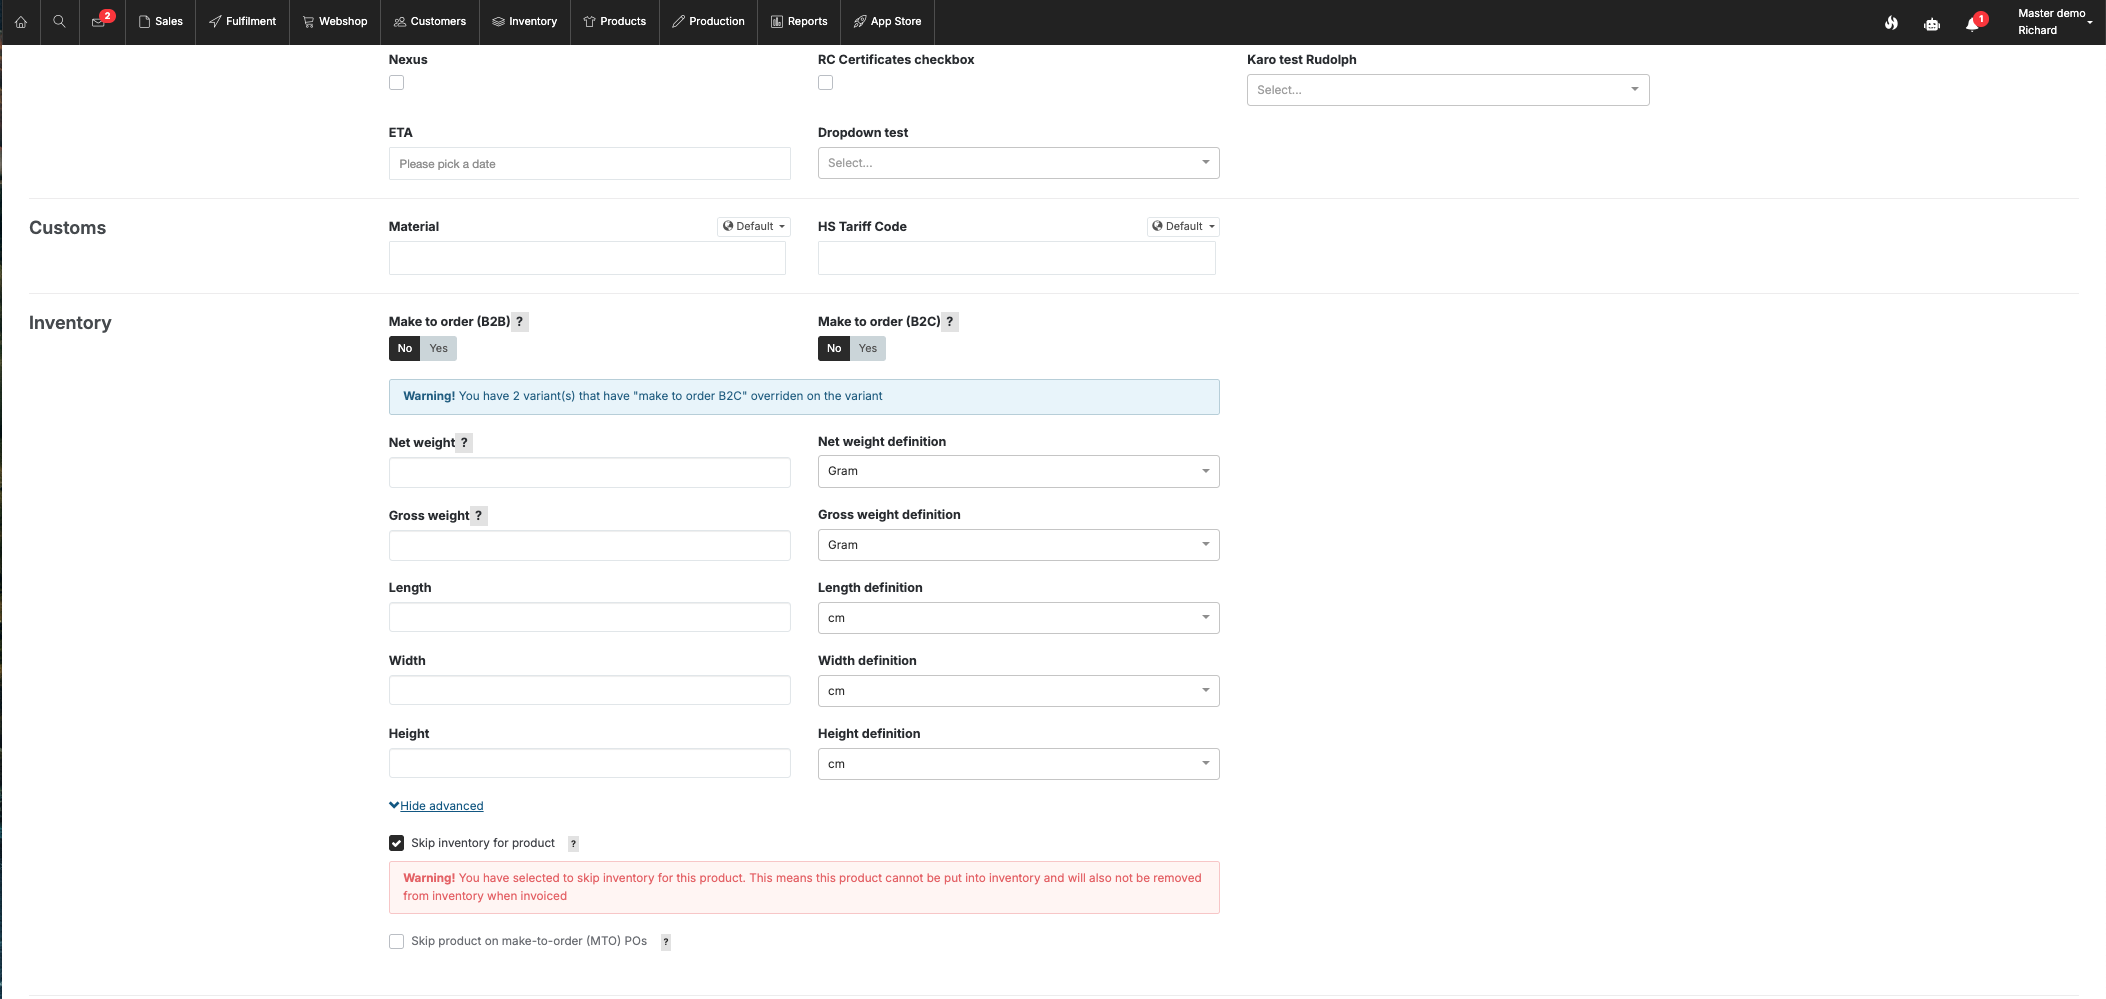
Task: Open the inbox mail icon with badge
Action: pos(101,20)
